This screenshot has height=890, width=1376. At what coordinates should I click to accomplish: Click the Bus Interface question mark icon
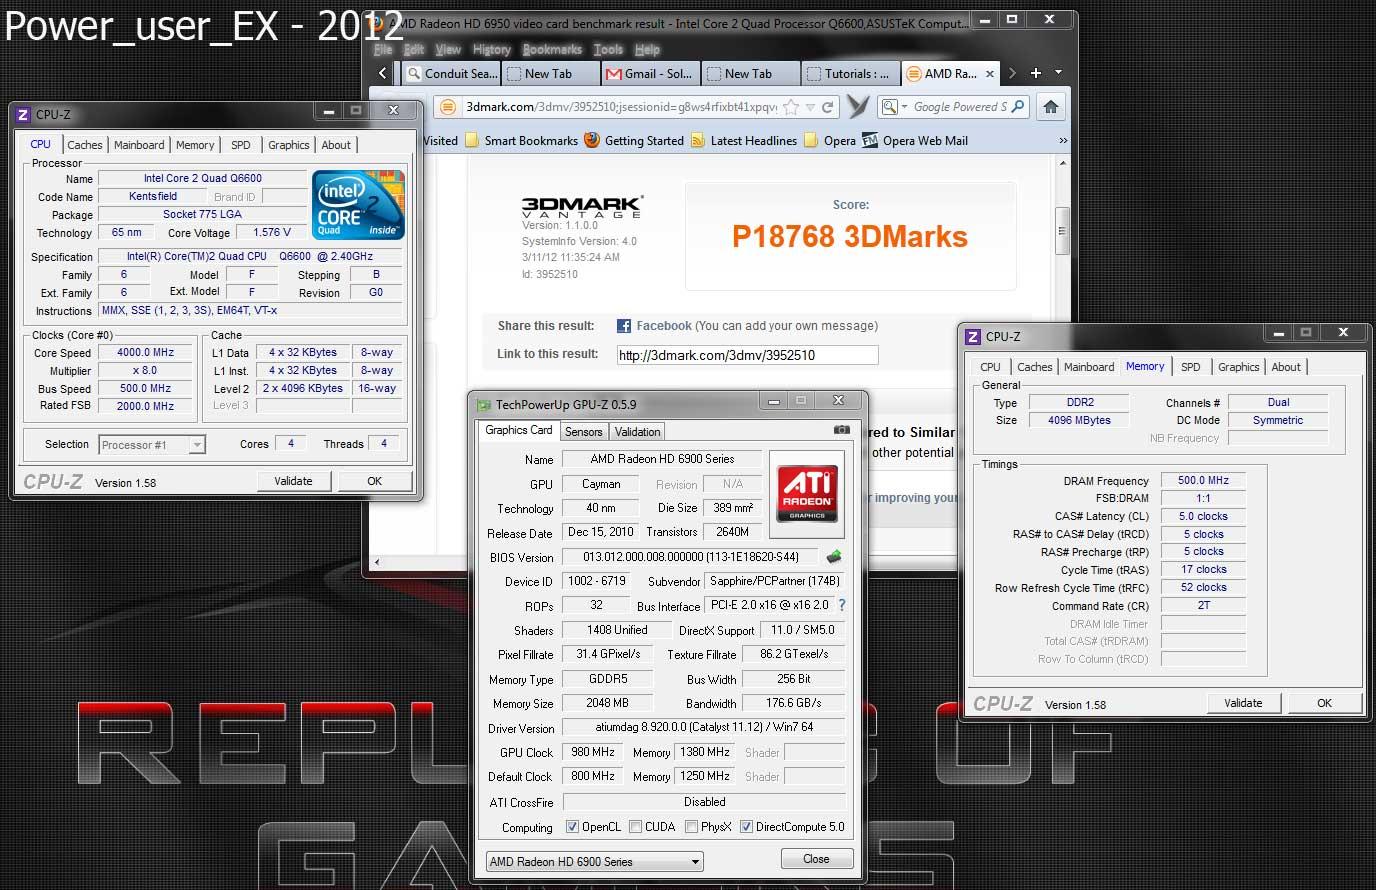coord(842,605)
